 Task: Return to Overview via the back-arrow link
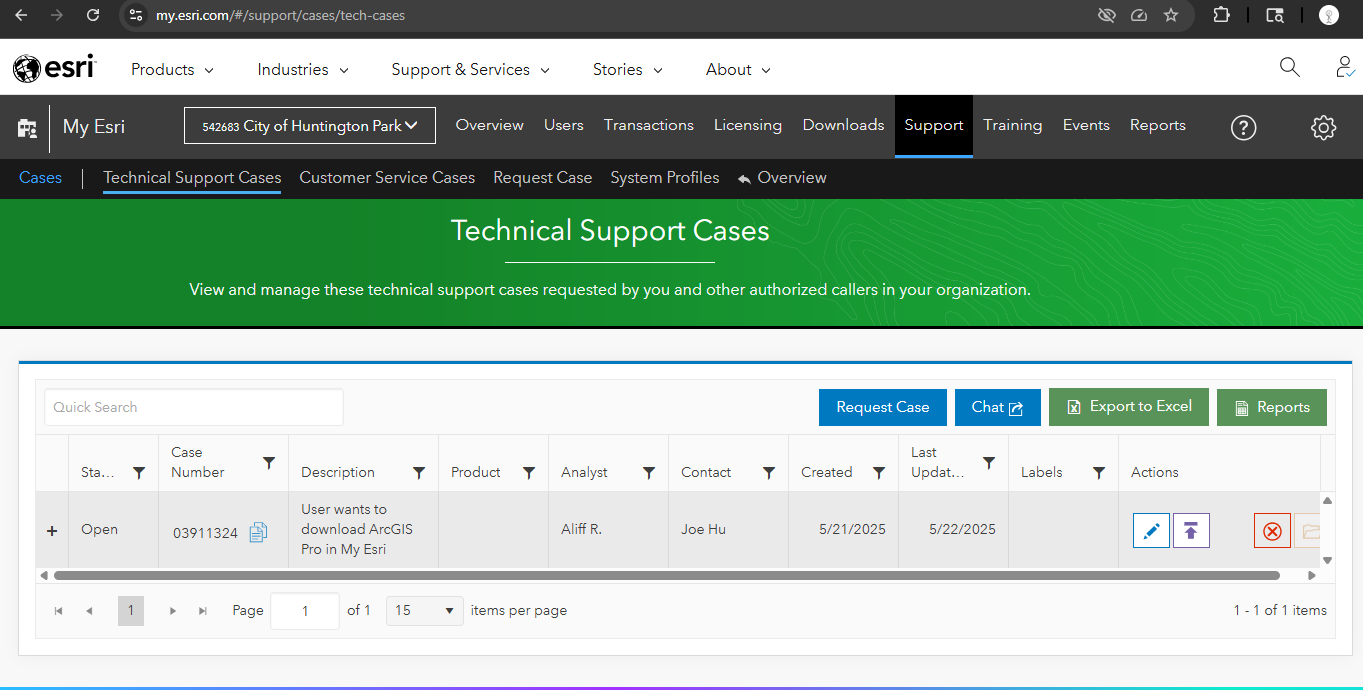click(x=782, y=178)
